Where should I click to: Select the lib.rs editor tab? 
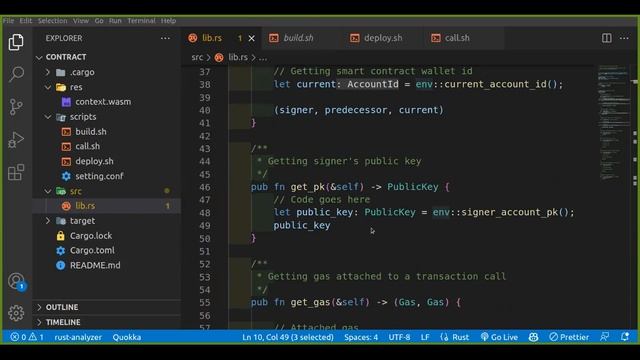coord(212,38)
